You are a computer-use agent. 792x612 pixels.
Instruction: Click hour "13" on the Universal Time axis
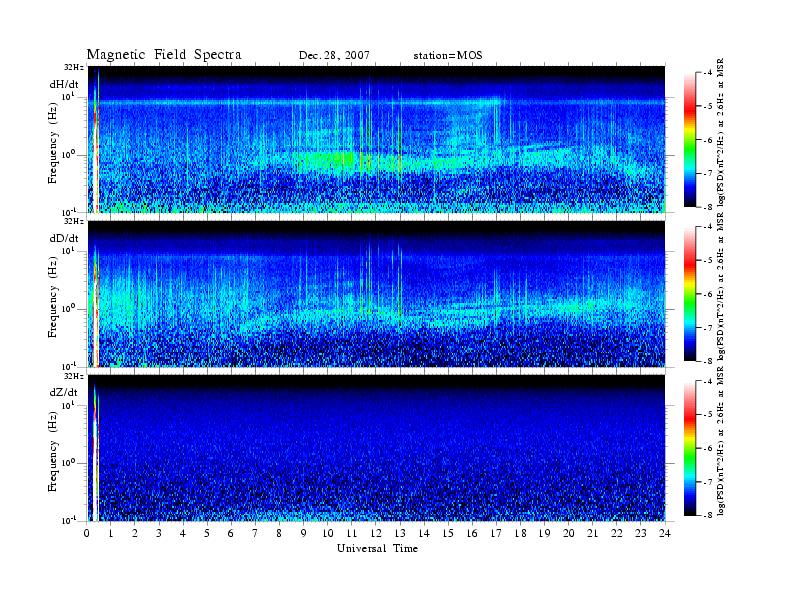[400, 534]
